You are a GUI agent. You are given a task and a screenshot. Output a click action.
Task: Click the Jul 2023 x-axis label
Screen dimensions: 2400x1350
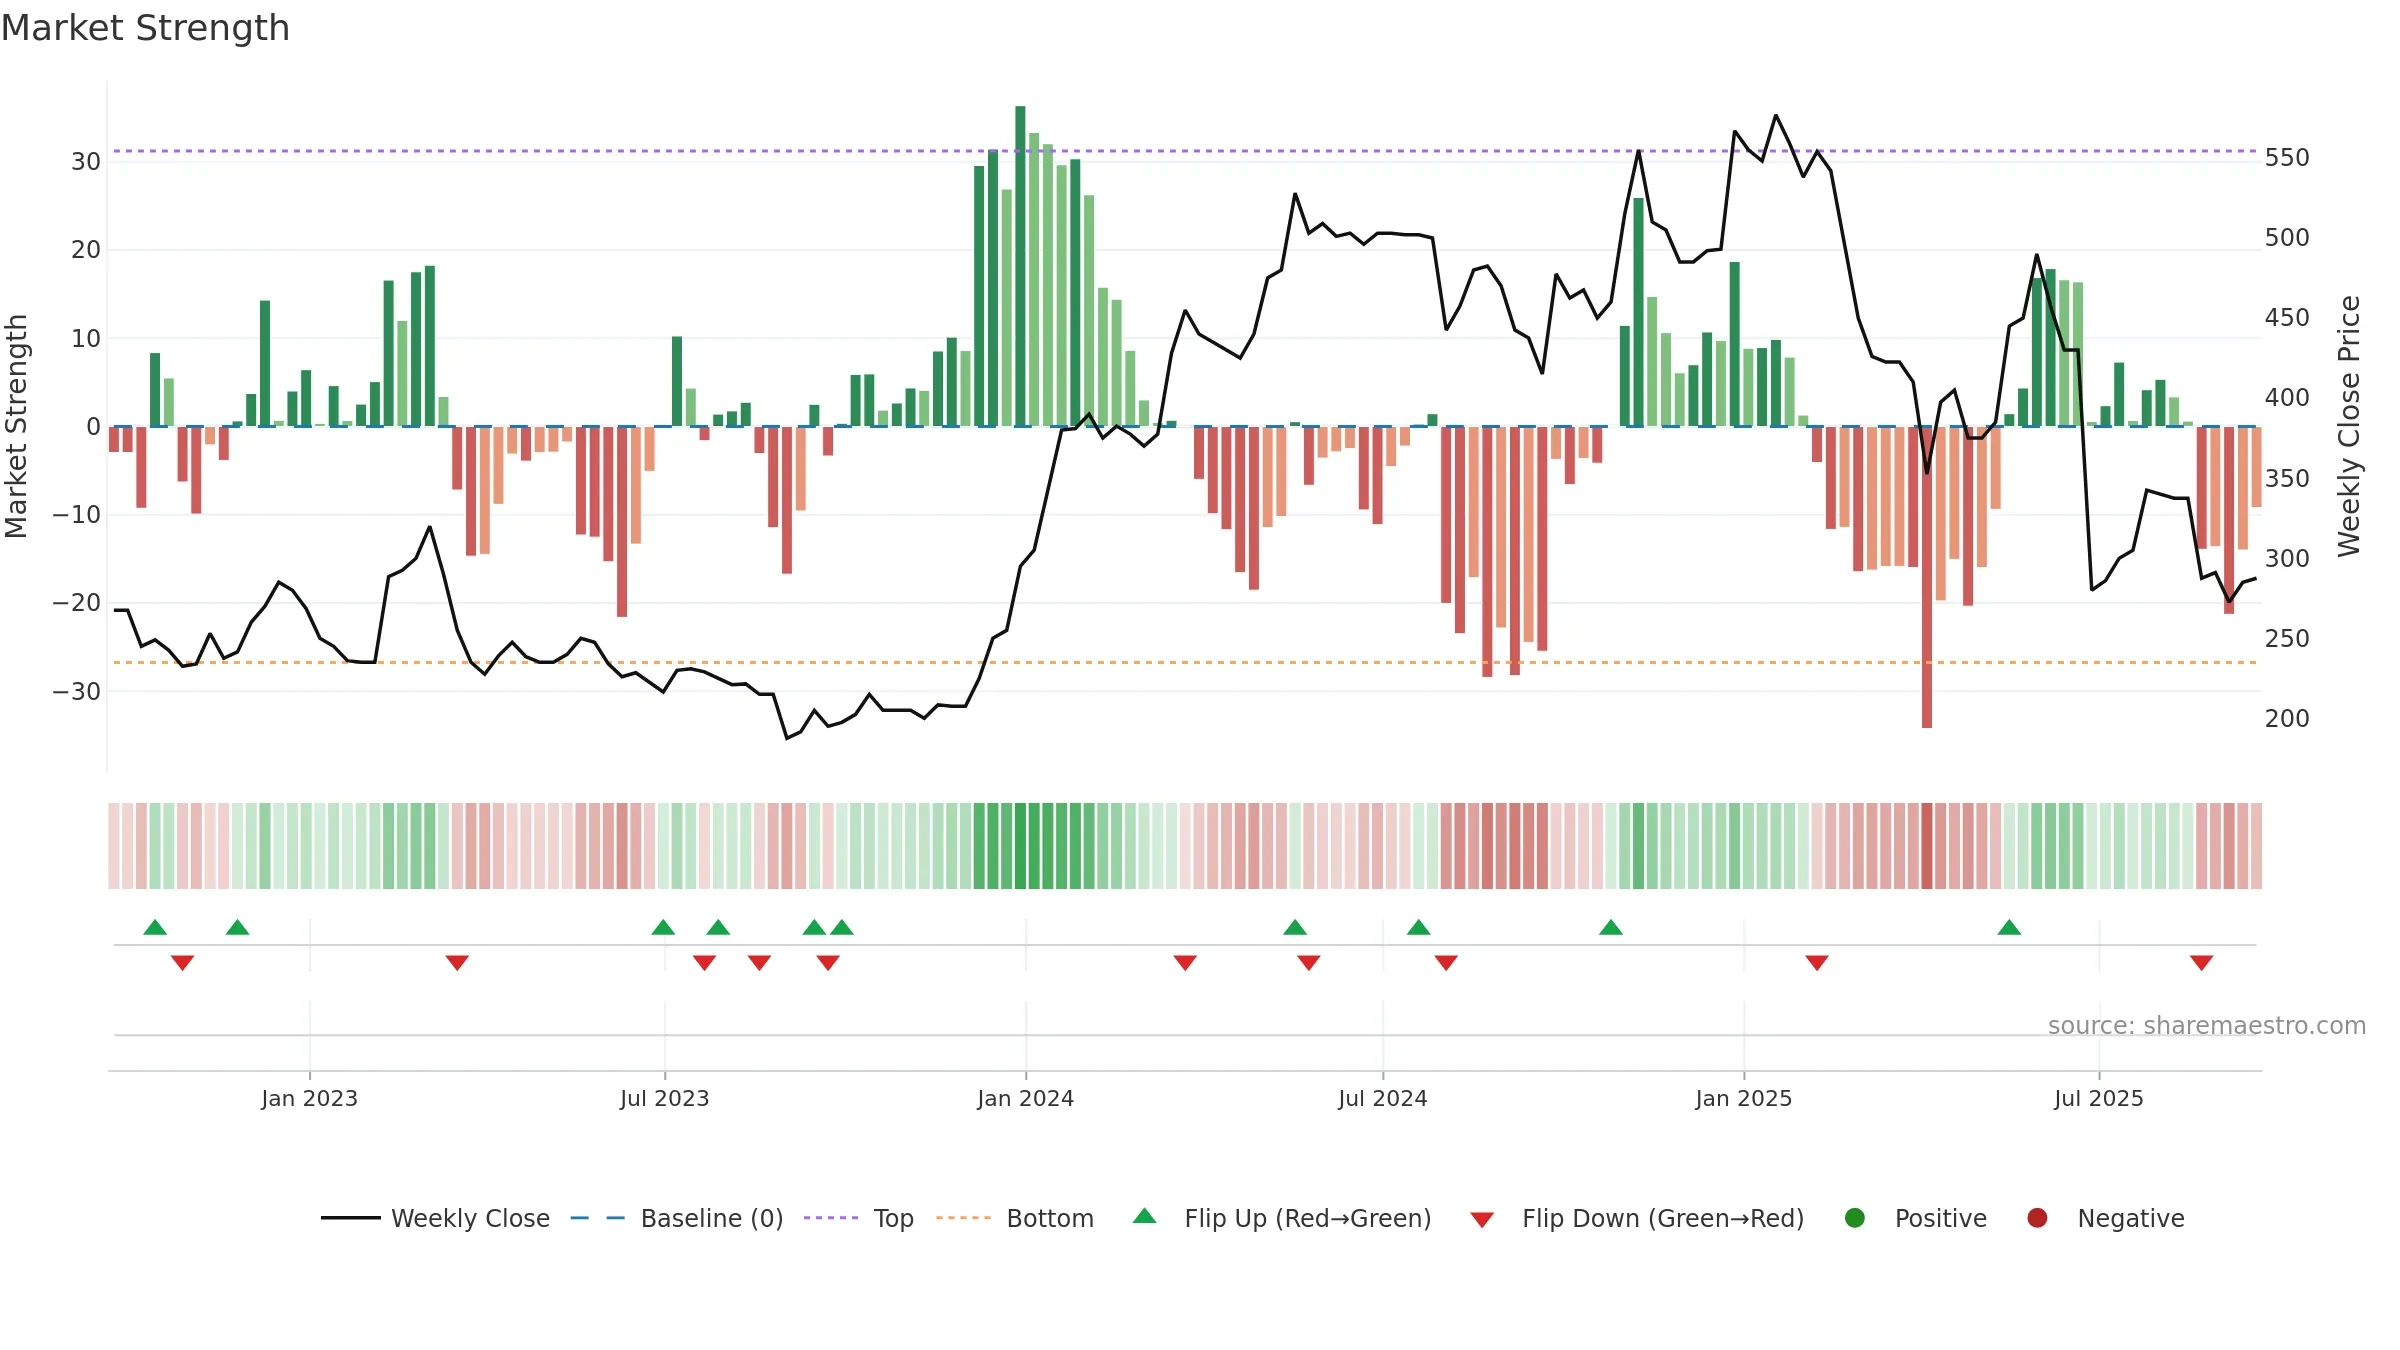[665, 1098]
